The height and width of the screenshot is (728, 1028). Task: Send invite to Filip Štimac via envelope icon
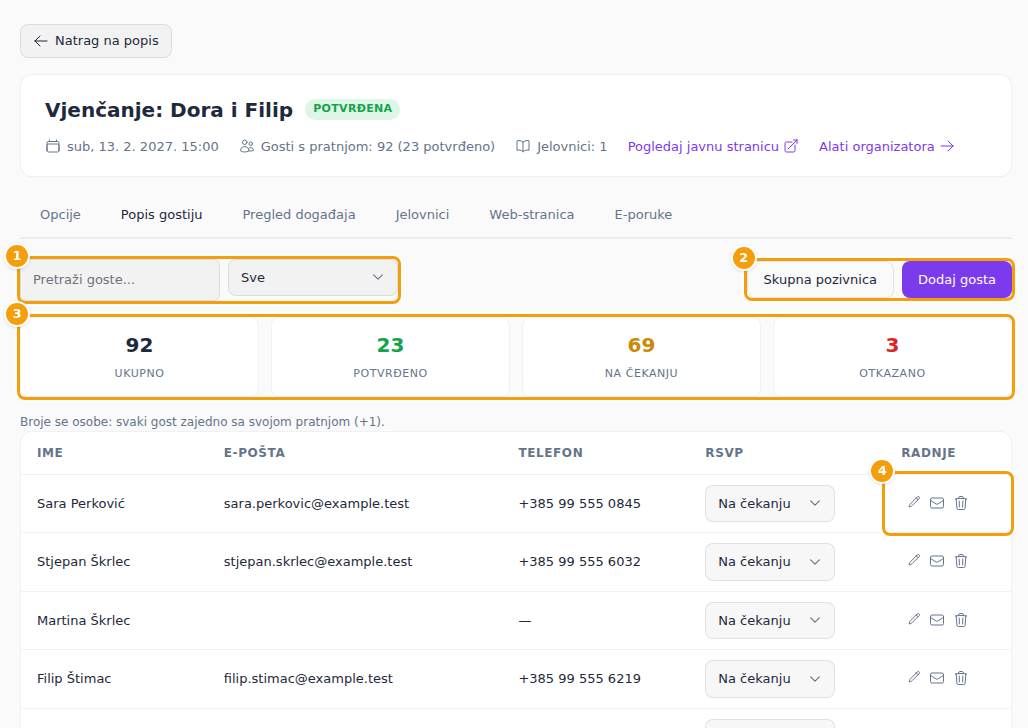click(937, 677)
